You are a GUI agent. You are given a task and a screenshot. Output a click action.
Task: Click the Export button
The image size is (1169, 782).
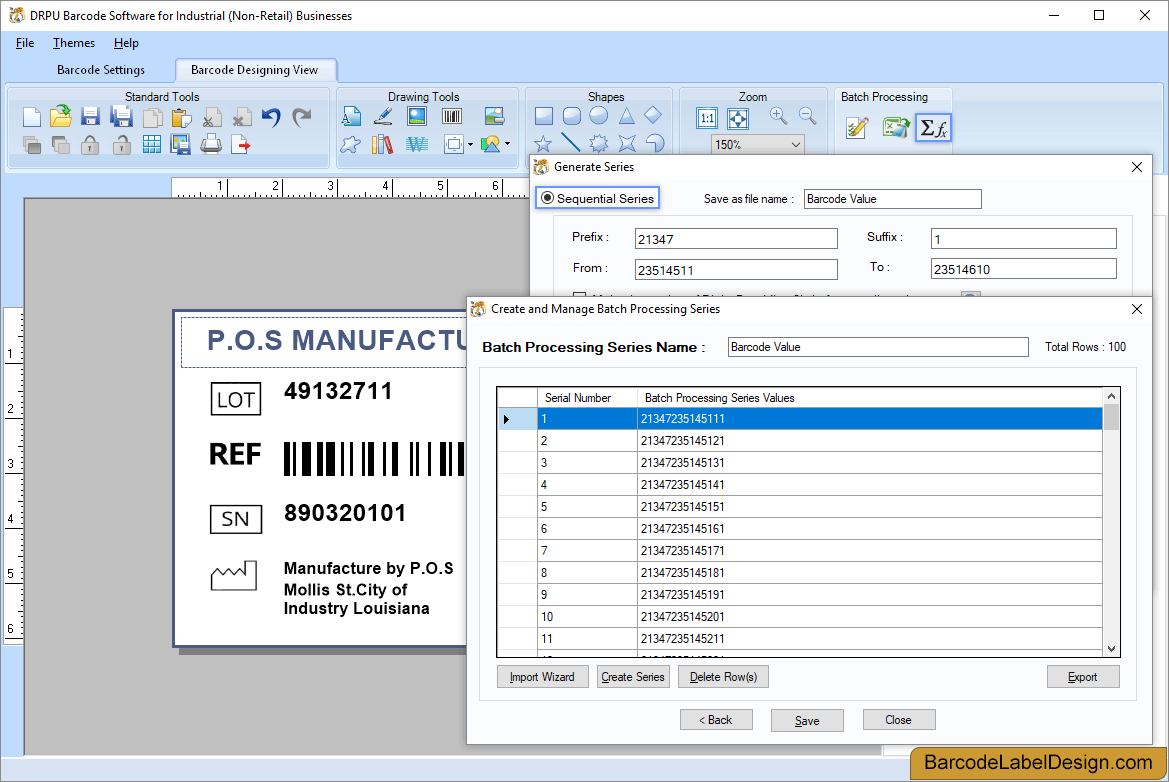pyautogui.click(x=1082, y=677)
